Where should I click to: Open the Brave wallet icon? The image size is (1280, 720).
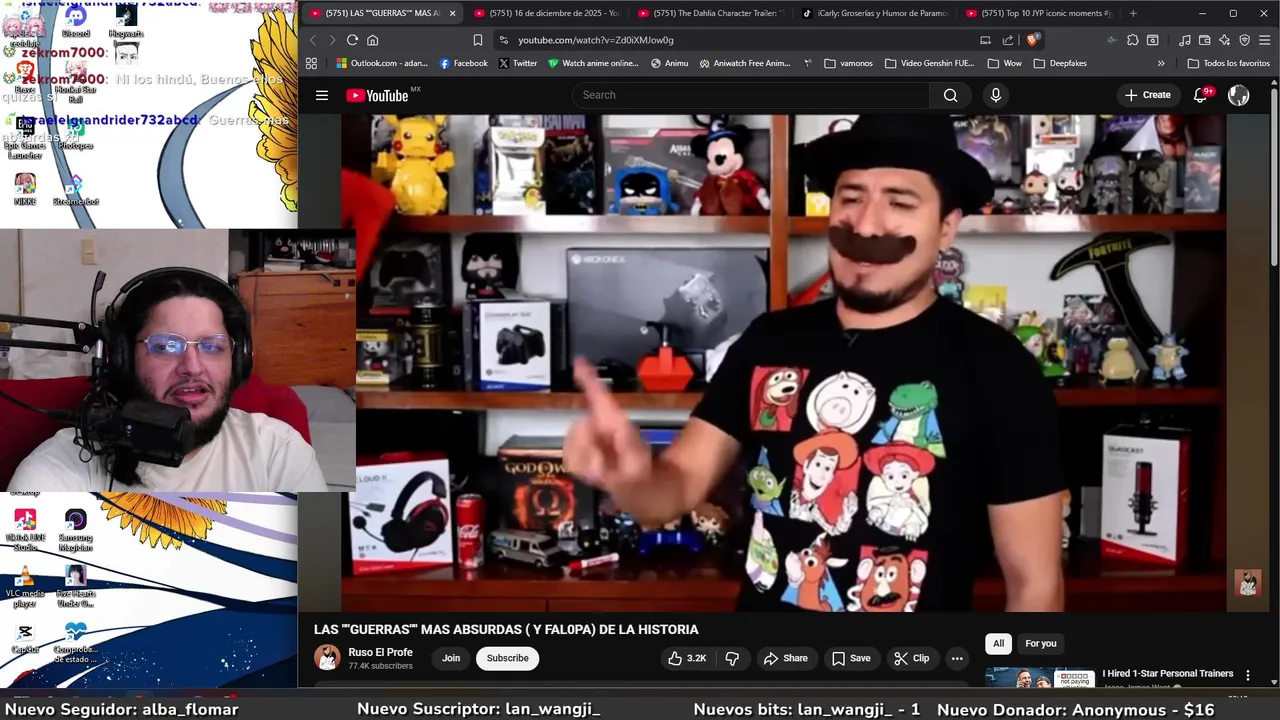1205,40
